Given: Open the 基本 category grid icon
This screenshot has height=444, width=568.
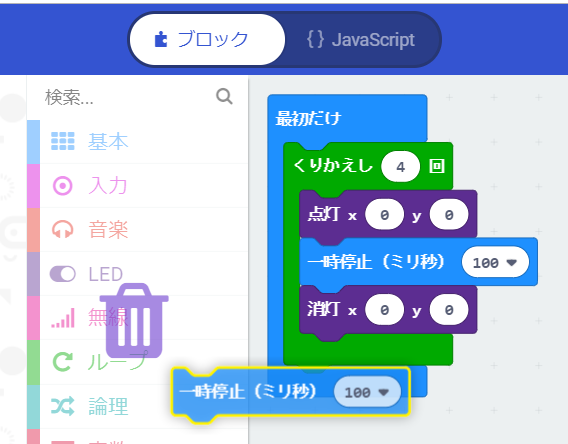Looking at the screenshot, I should coord(63,141).
